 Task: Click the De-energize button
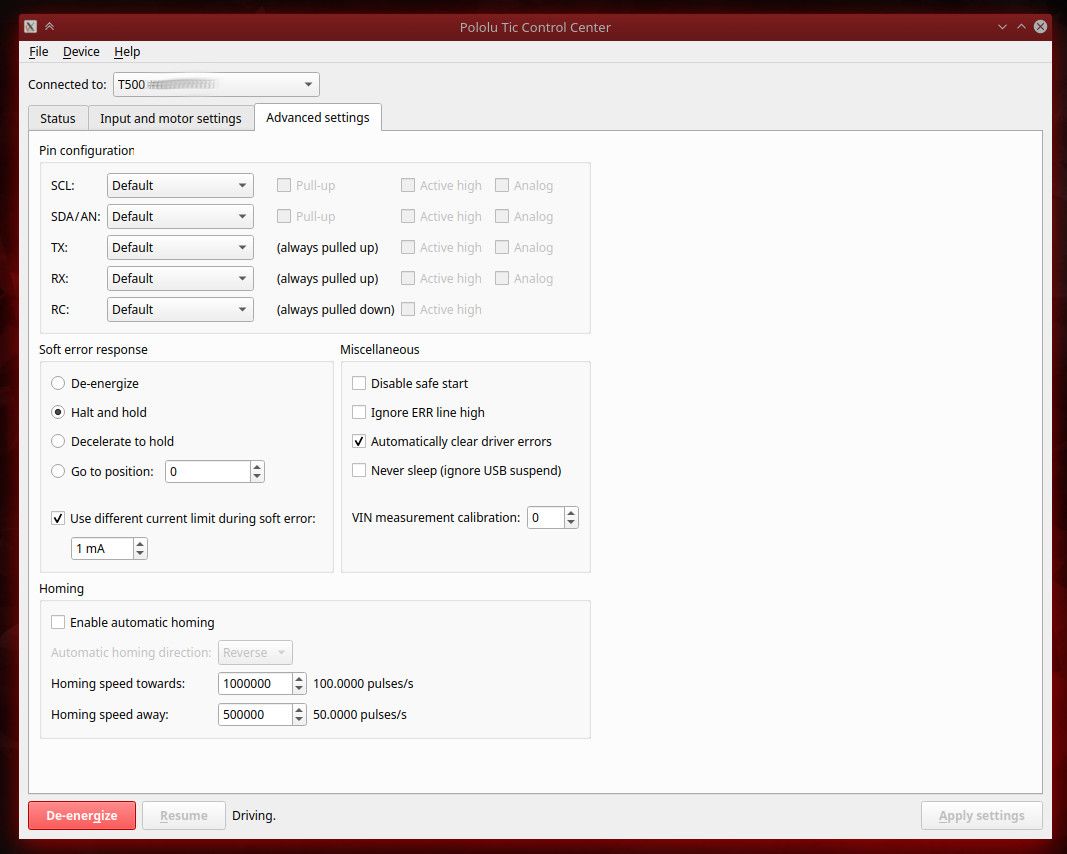[x=81, y=815]
